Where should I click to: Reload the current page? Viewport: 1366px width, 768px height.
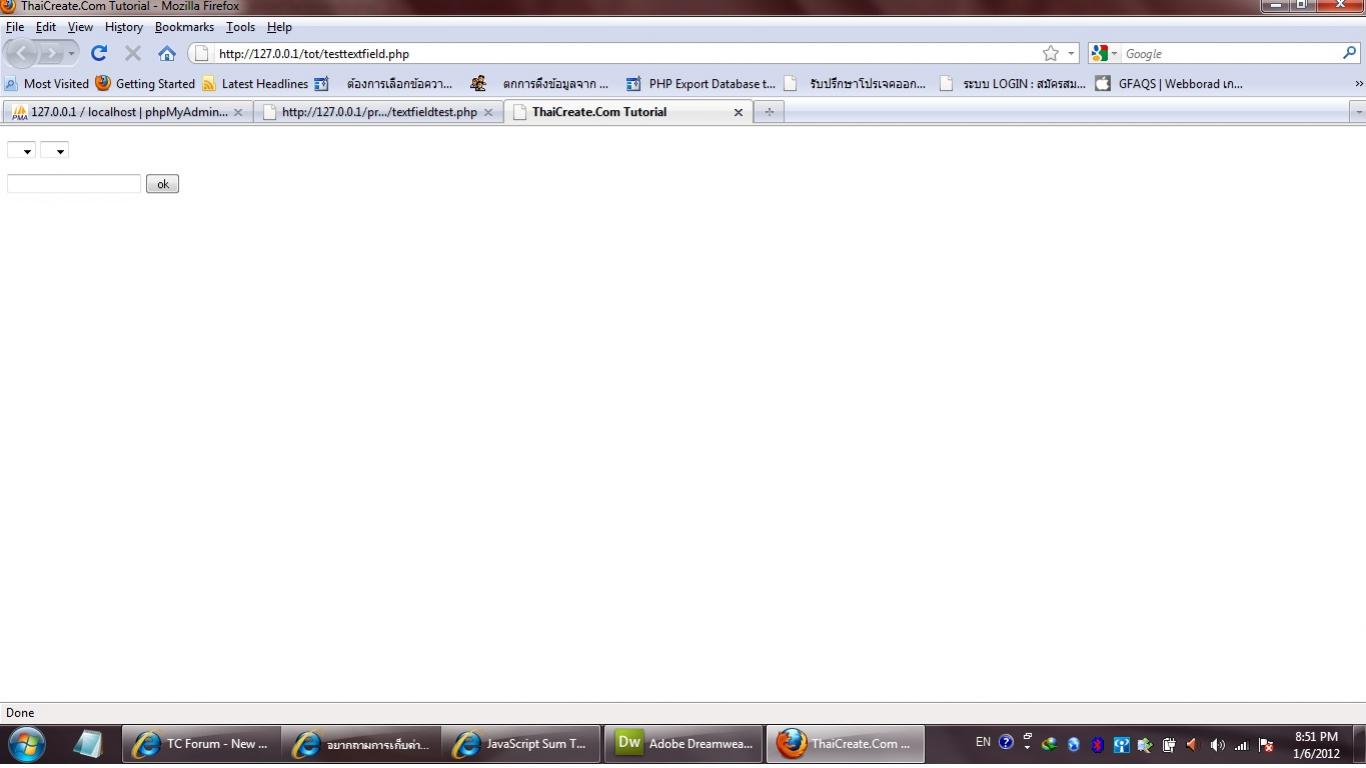98,54
